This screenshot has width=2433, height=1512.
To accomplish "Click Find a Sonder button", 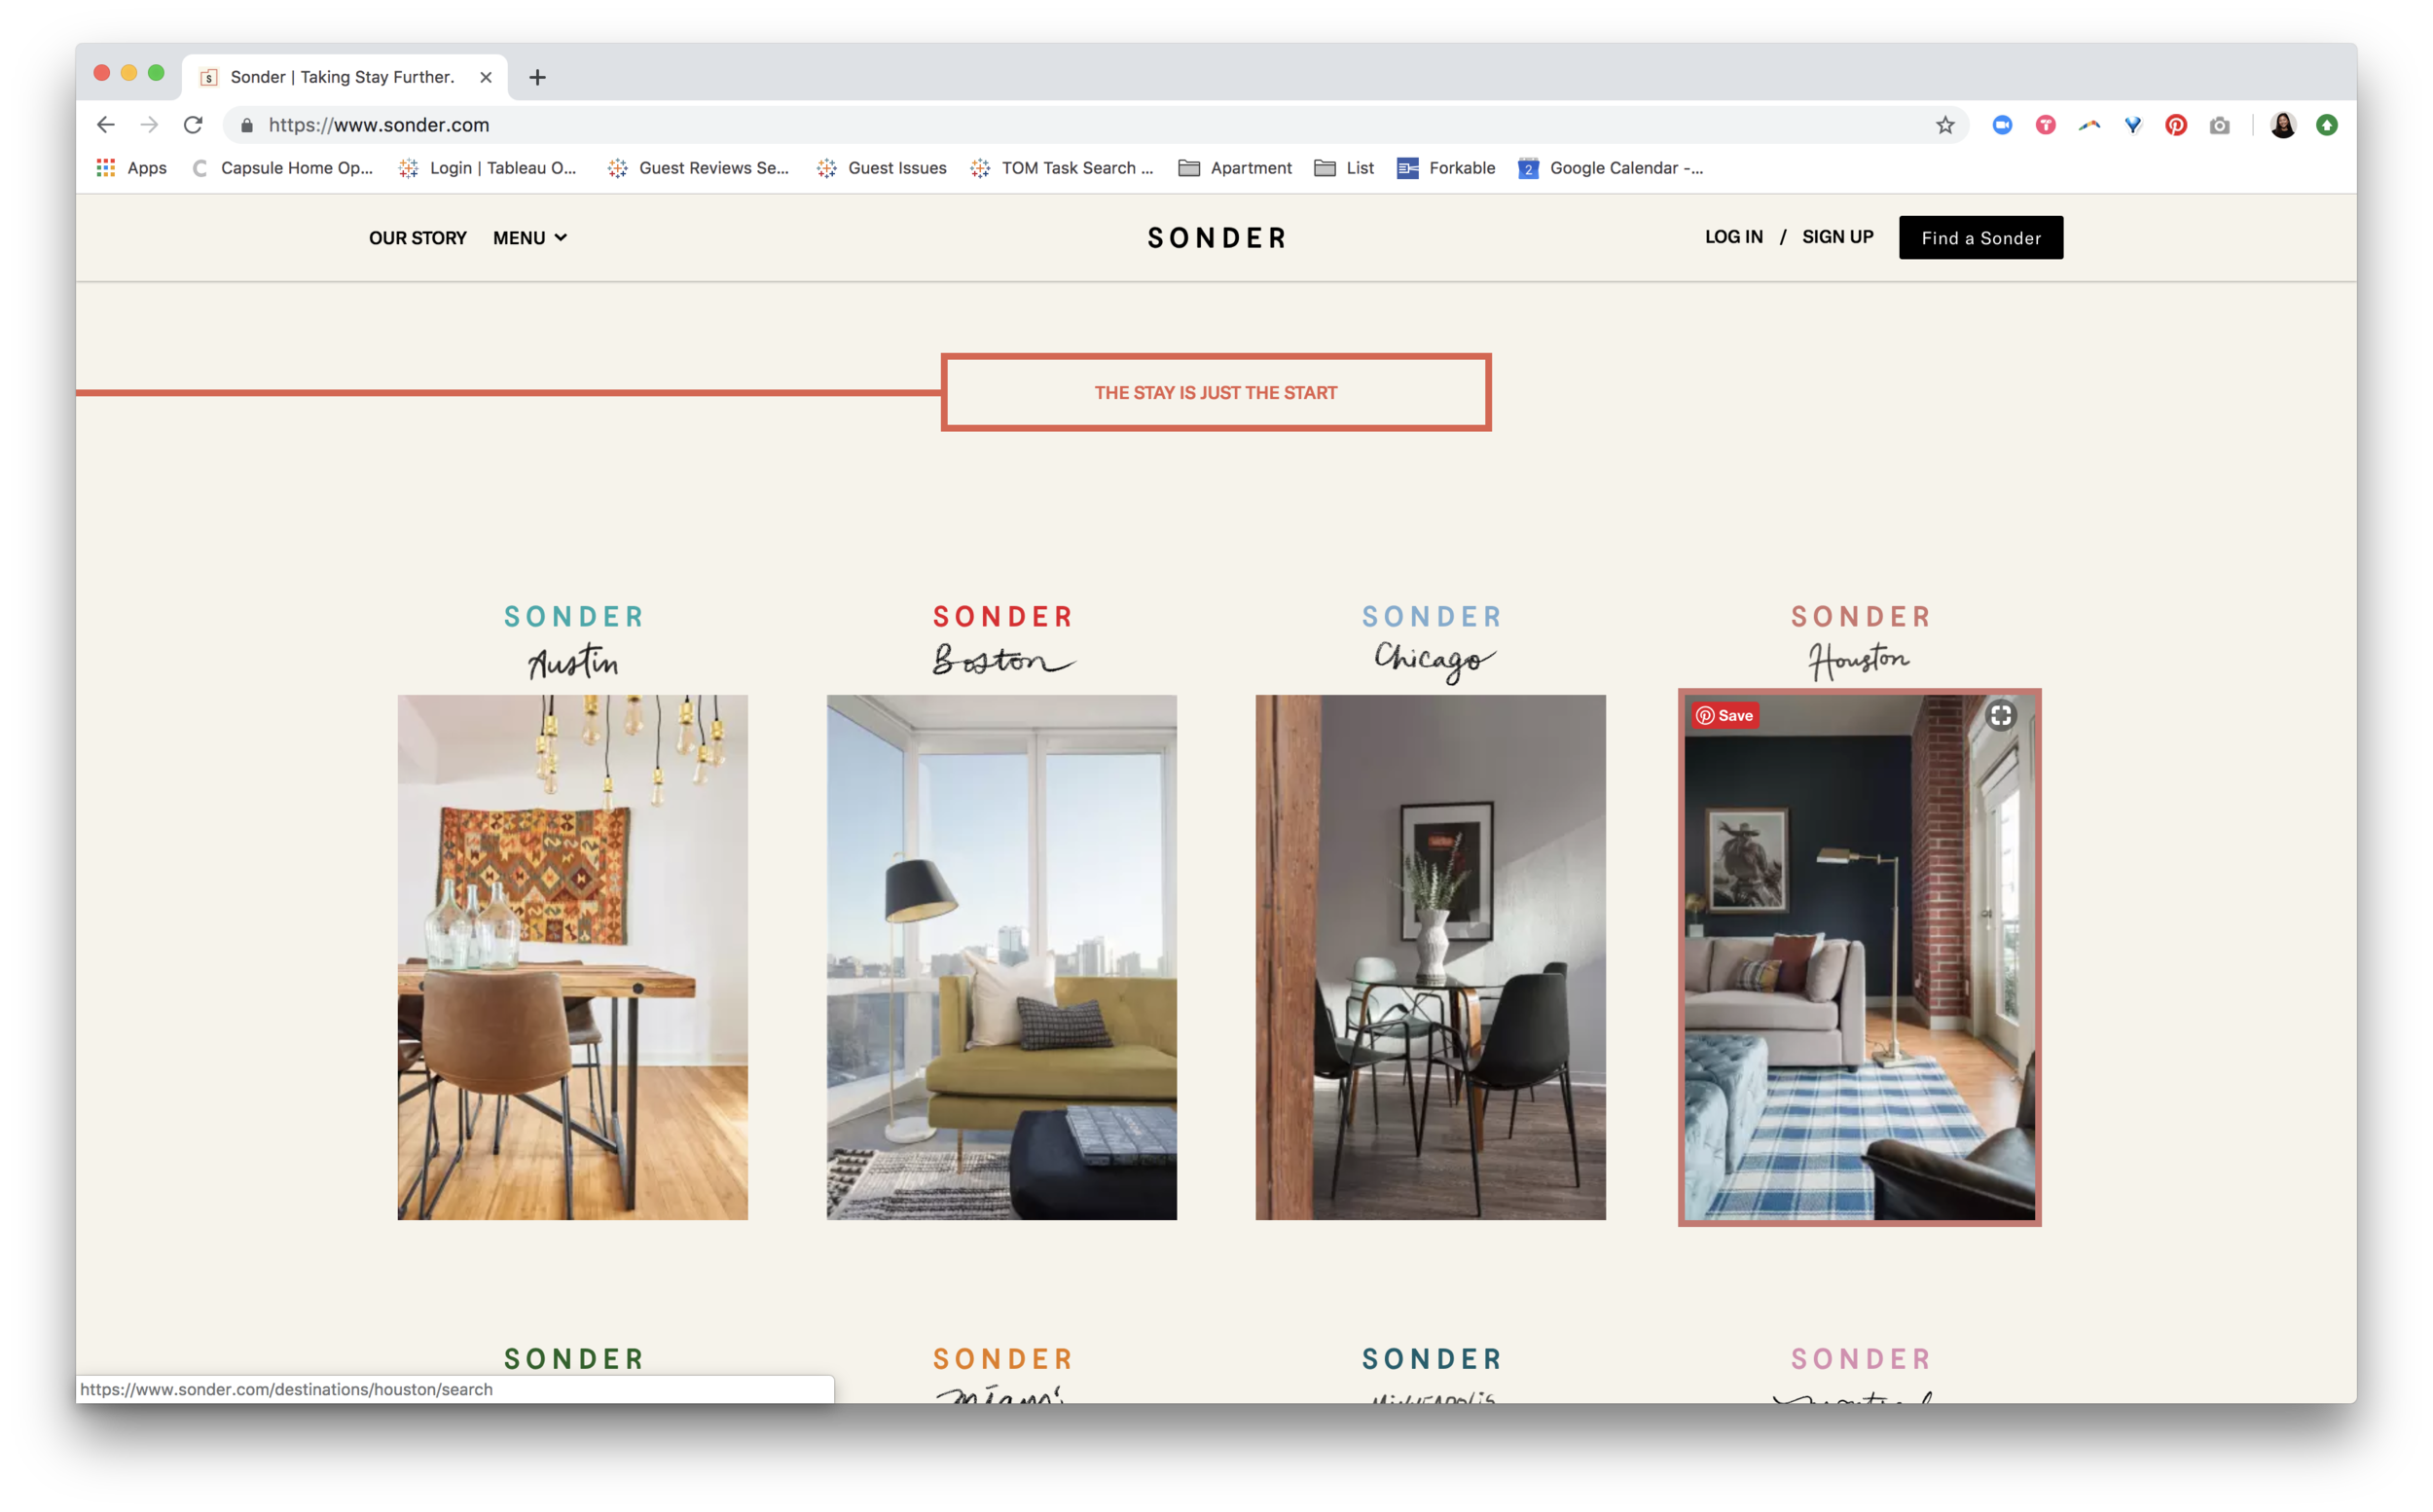I will (1980, 237).
